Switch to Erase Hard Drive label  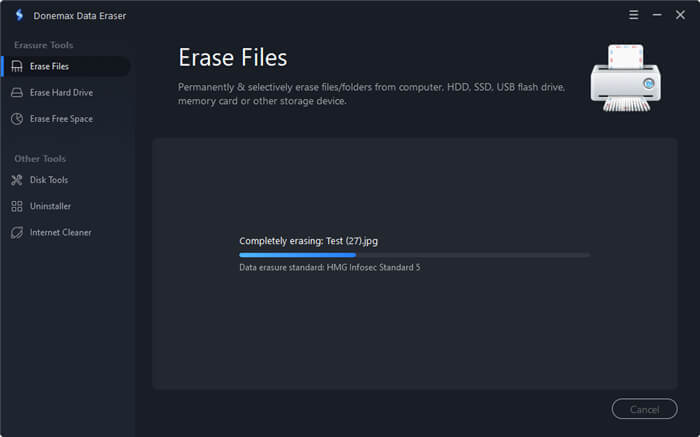pyautogui.click(x=62, y=92)
